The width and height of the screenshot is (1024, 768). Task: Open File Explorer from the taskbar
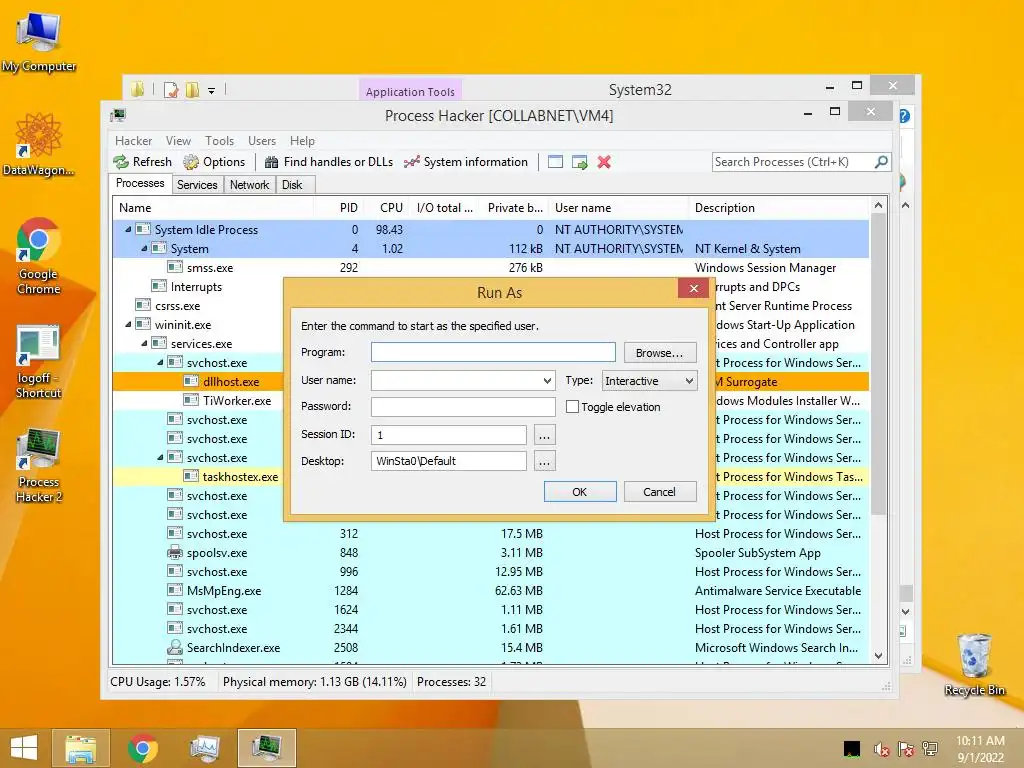pos(80,748)
